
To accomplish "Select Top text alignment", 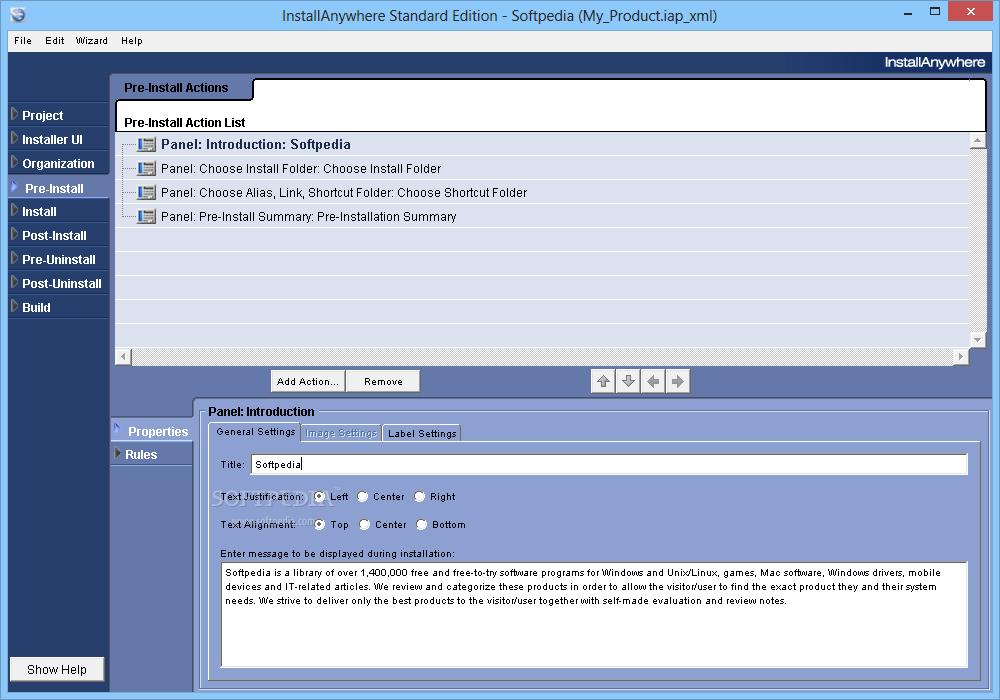I will (320, 525).
